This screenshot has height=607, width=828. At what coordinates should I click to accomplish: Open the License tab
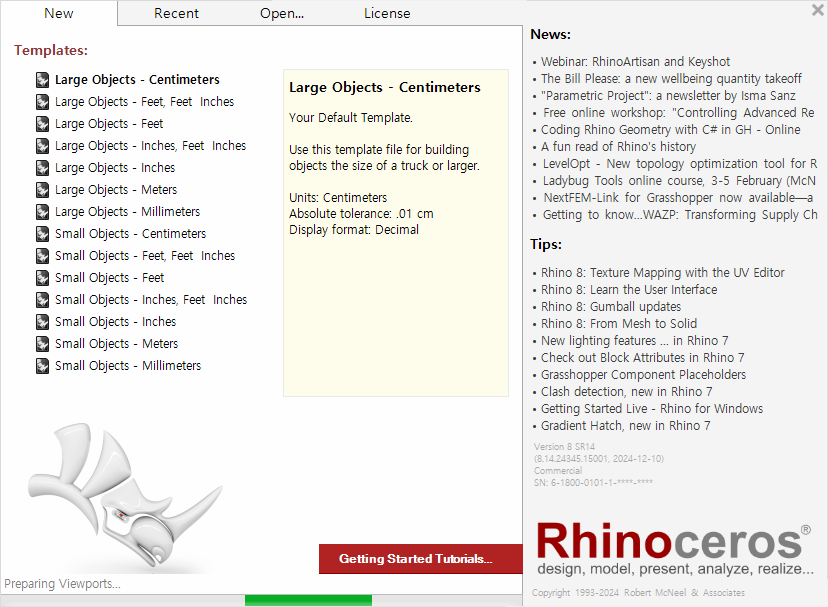point(387,13)
